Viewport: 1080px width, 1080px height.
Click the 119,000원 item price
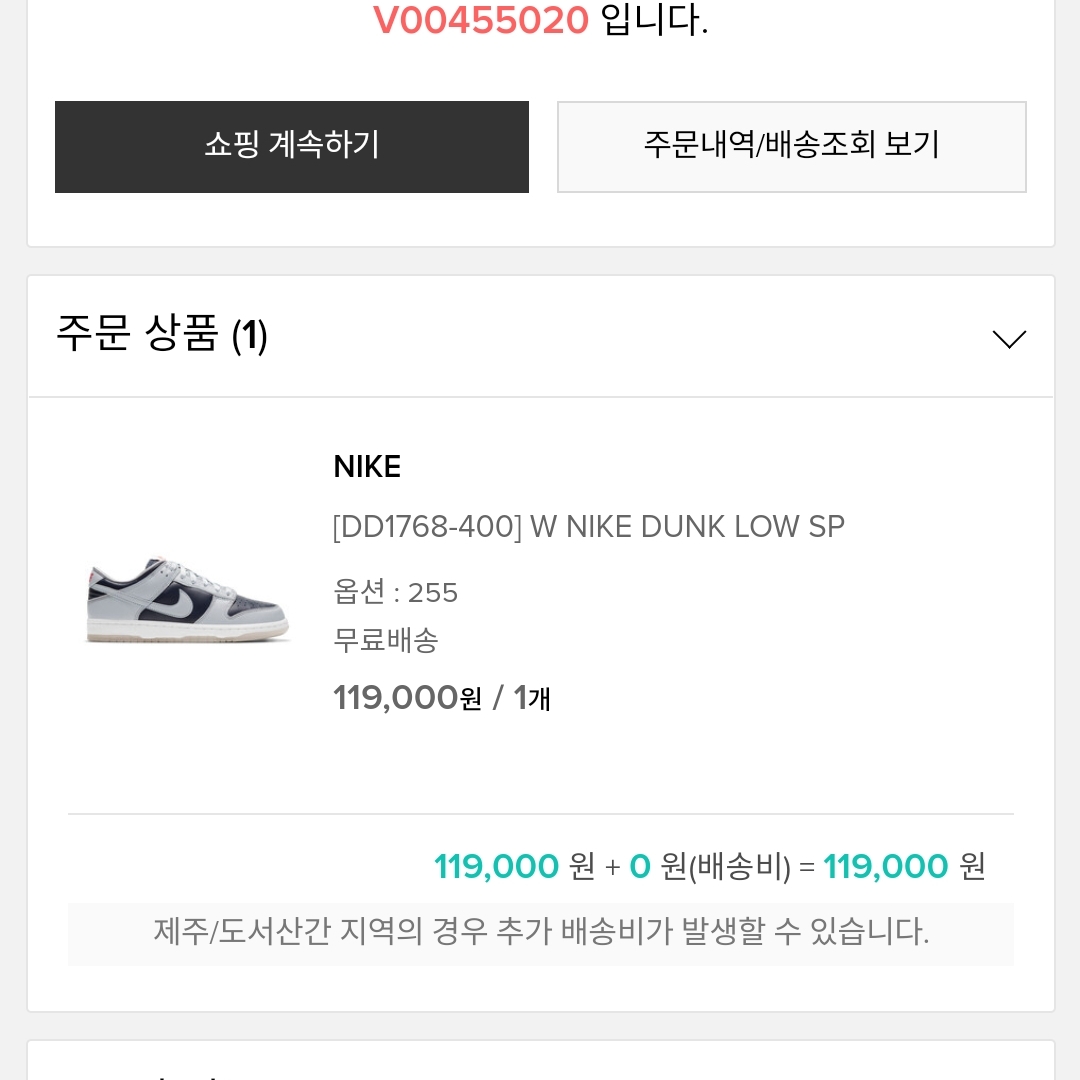point(408,698)
